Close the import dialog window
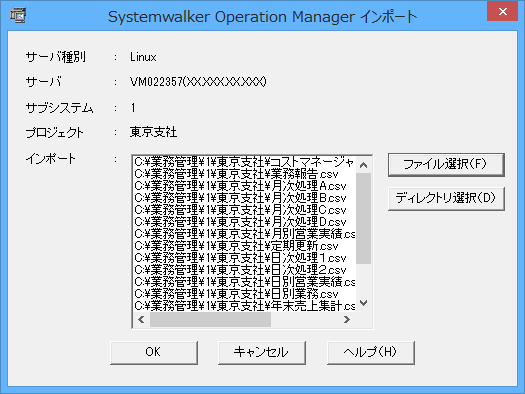The height and width of the screenshot is (394, 525). (502, 12)
